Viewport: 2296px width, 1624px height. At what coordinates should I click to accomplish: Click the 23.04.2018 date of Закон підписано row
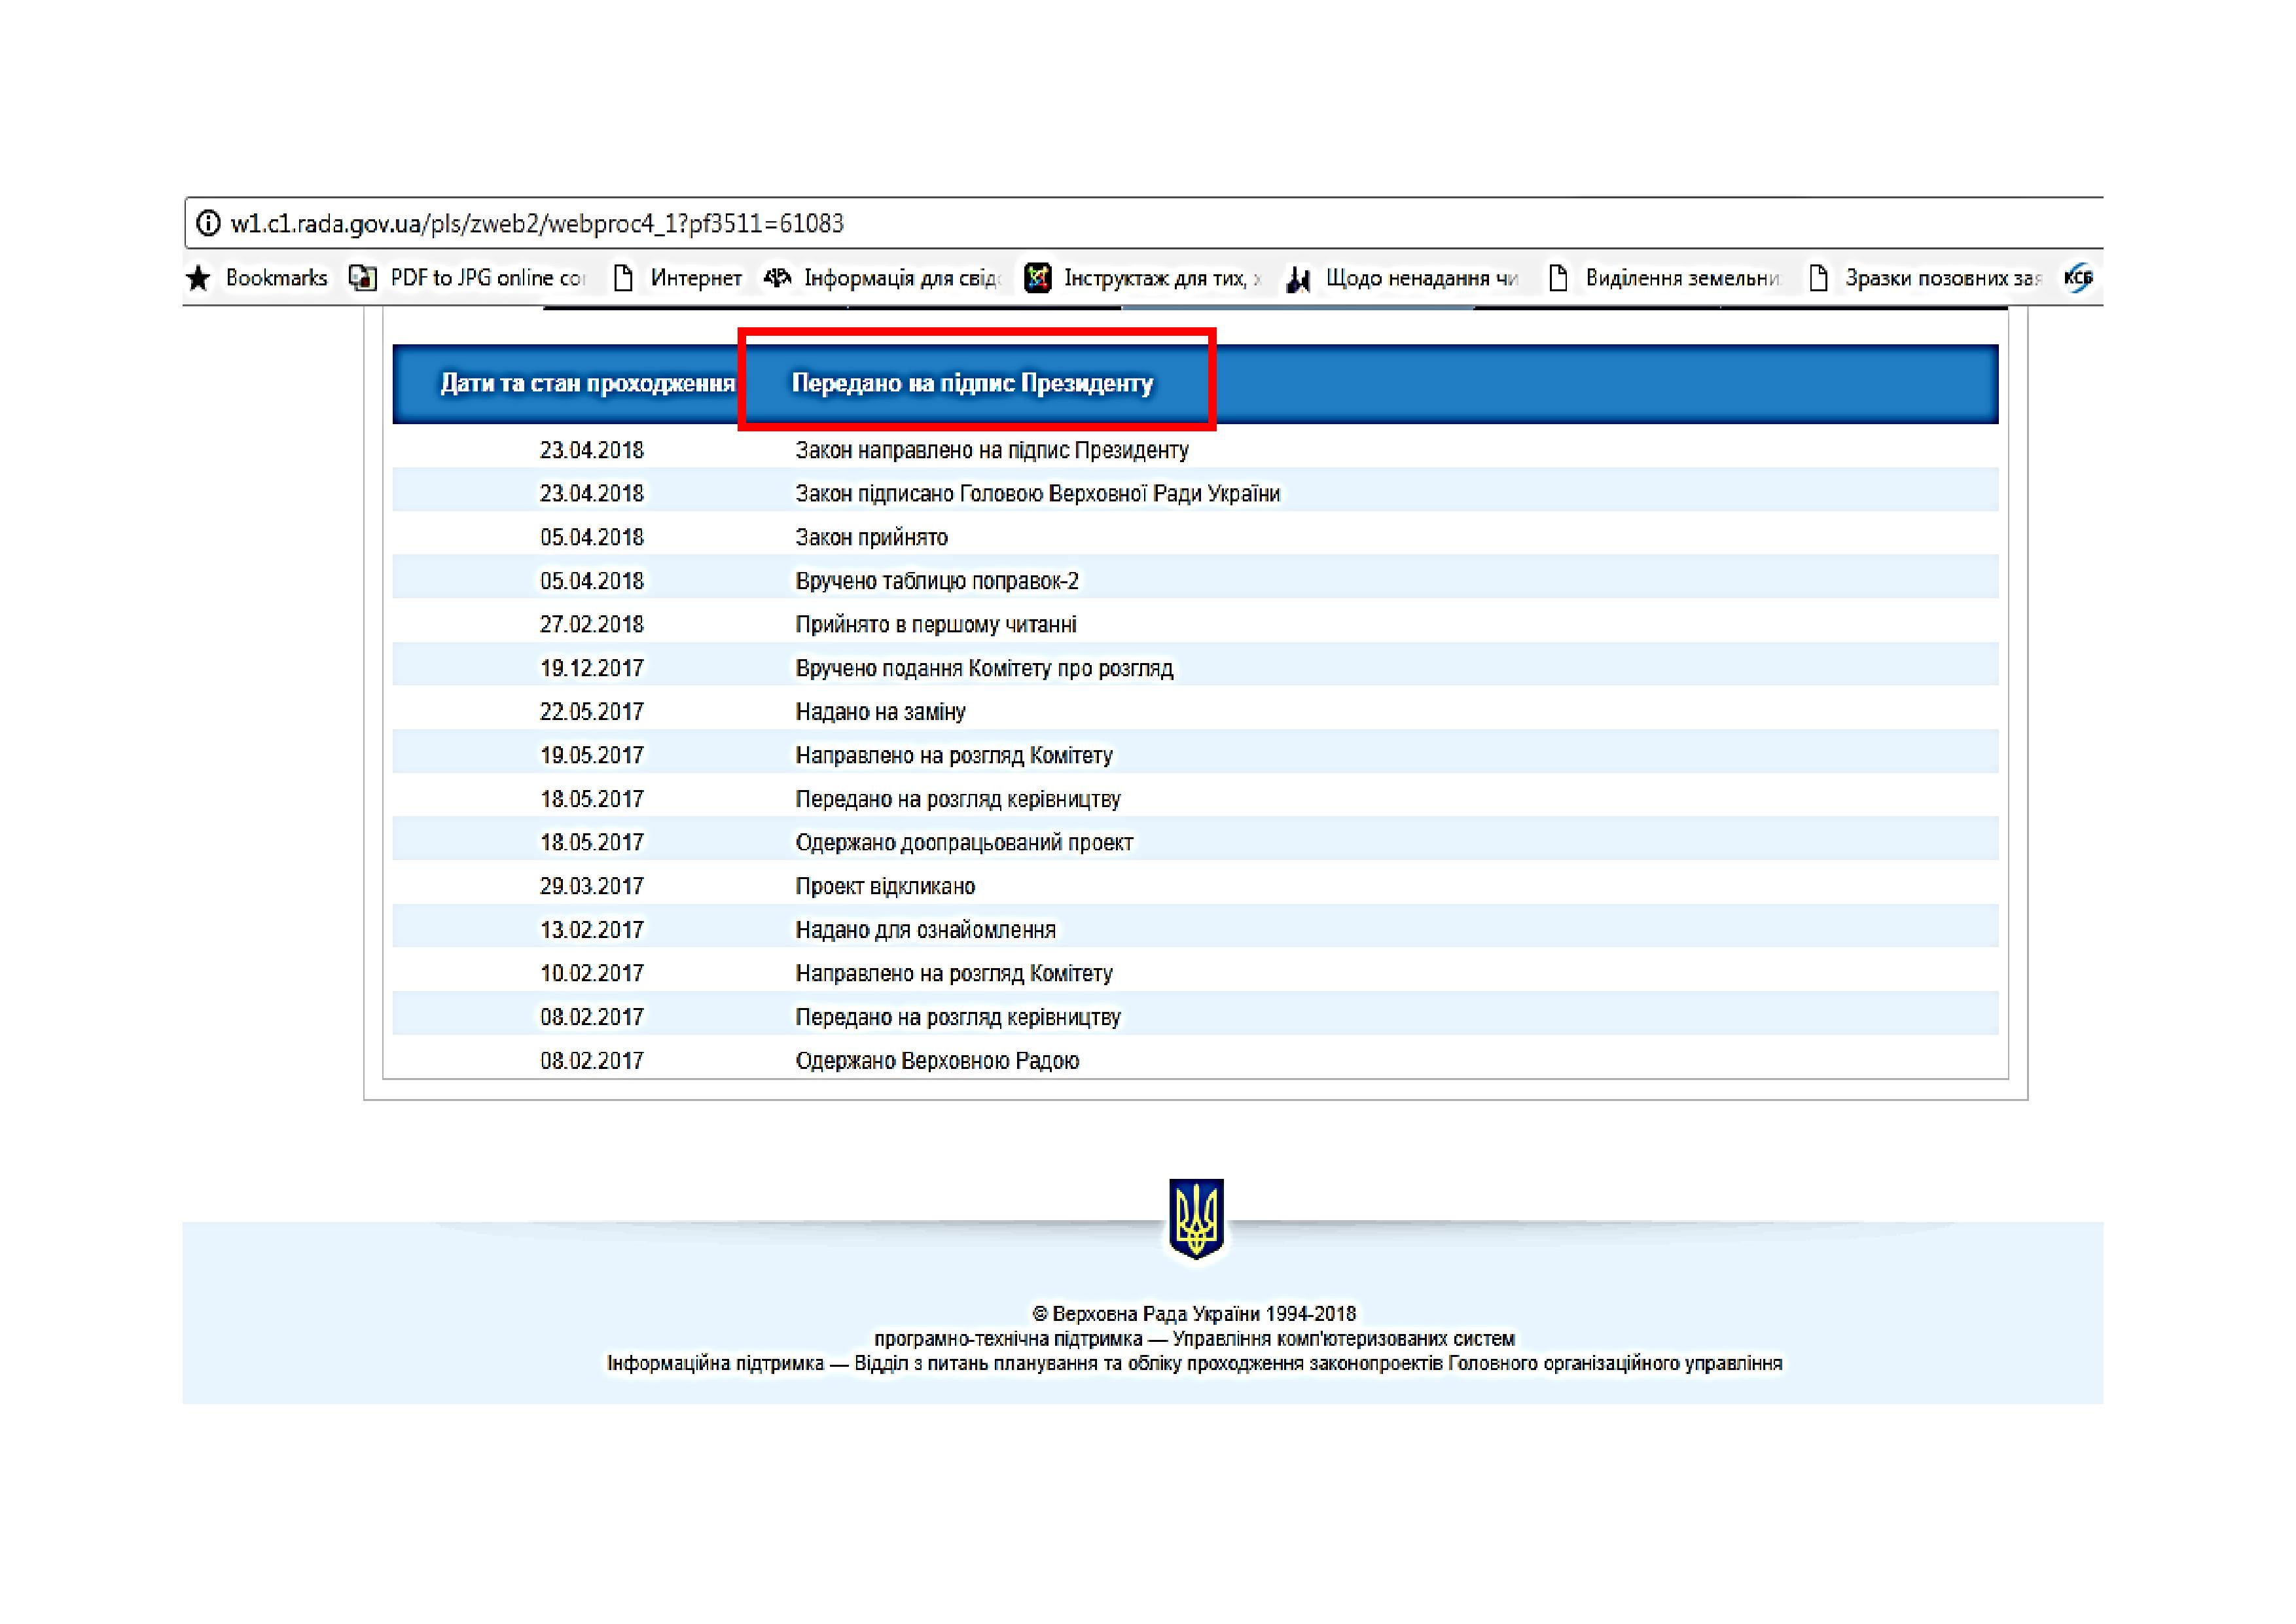click(592, 493)
